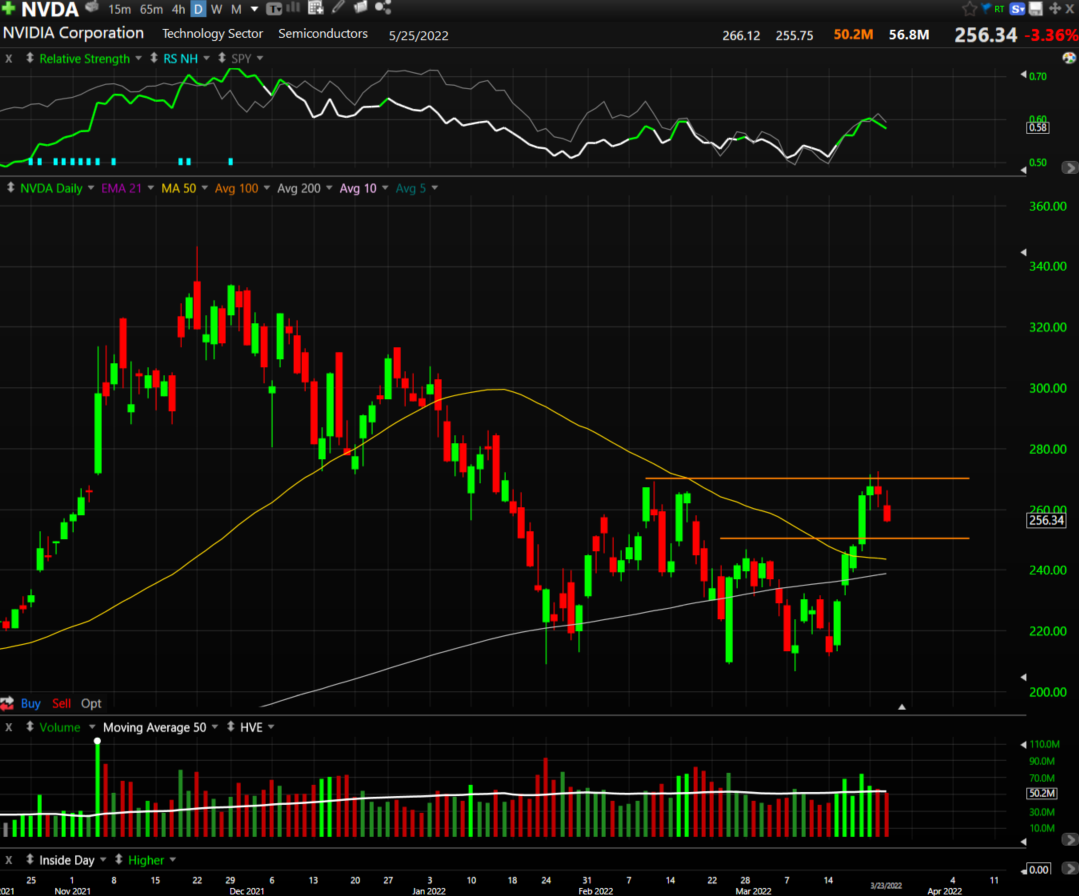
Task: Click the Buy/Sell swap arrows icon
Action: click(x=8, y=703)
